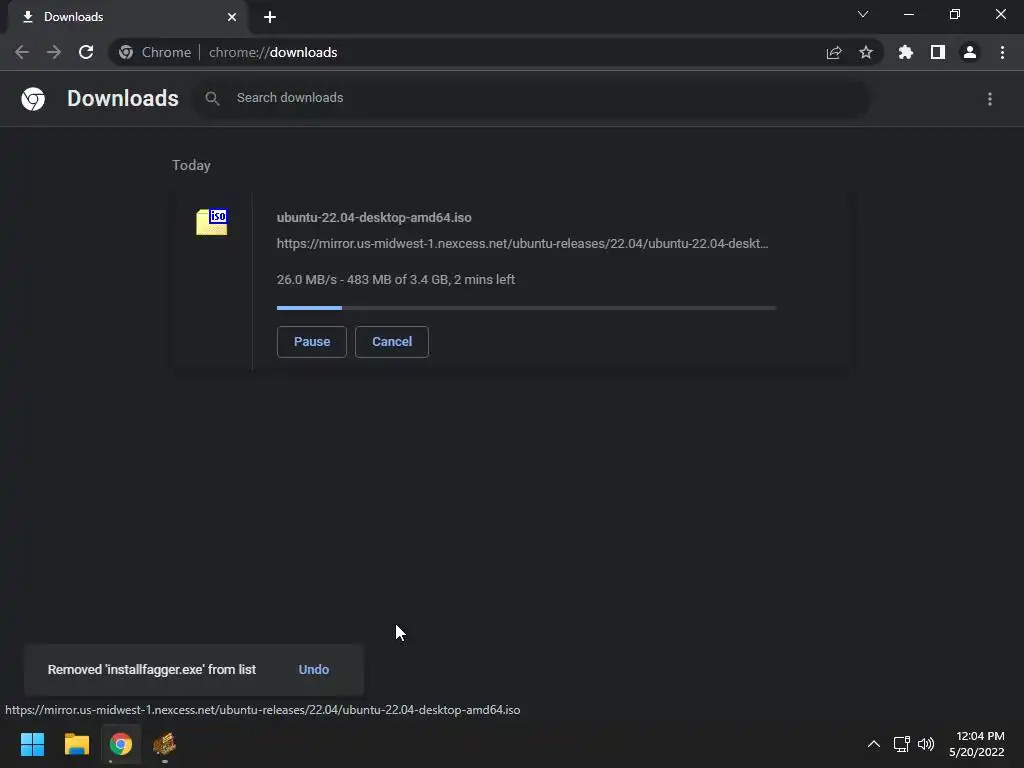Image resolution: width=1024 pixels, height=768 pixels.
Task: Focus the Search downloads field
Action: (x=532, y=98)
